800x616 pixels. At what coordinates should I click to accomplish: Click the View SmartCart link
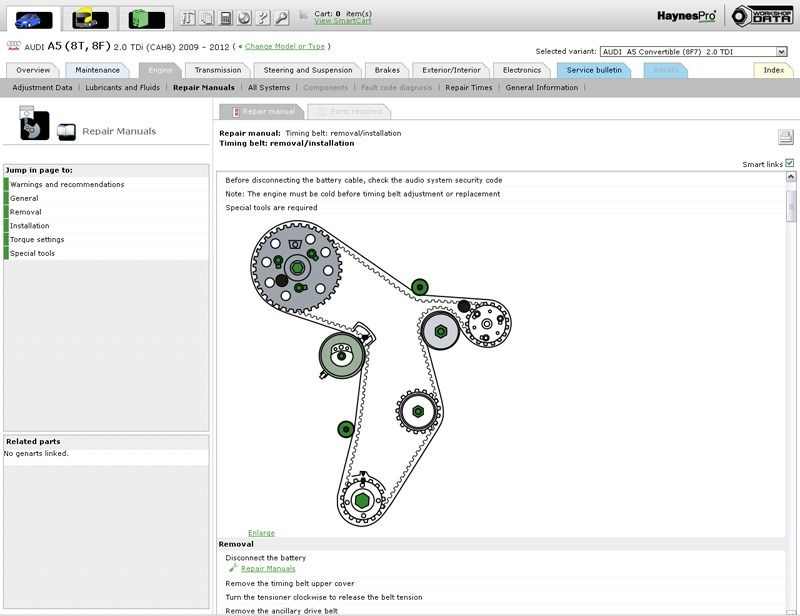coord(343,21)
